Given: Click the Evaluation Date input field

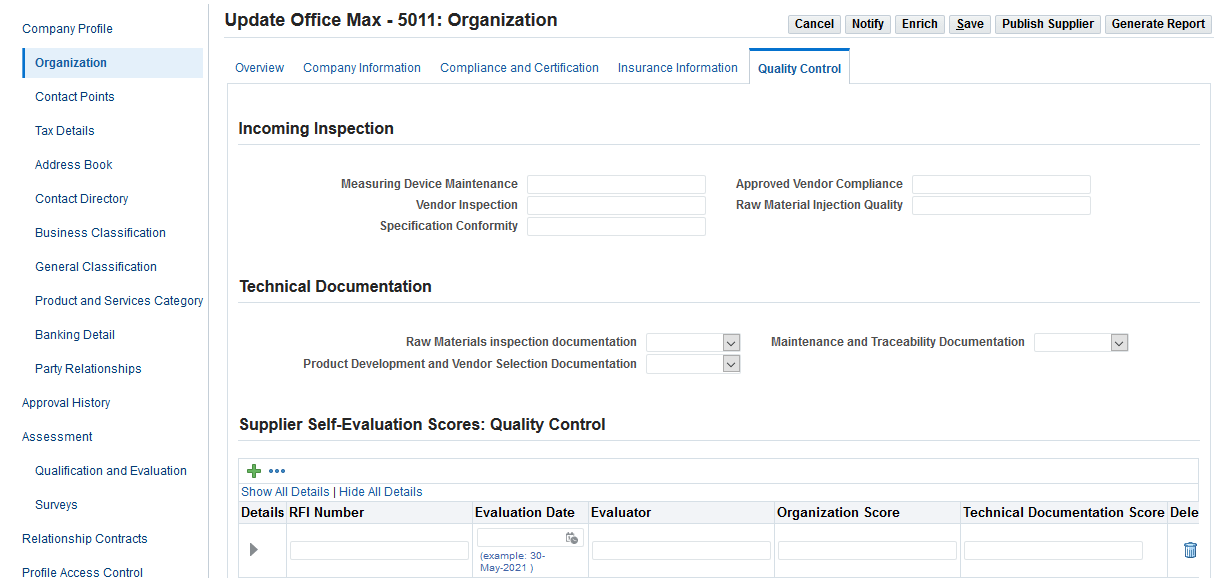Looking at the screenshot, I should (x=520, y=538).
